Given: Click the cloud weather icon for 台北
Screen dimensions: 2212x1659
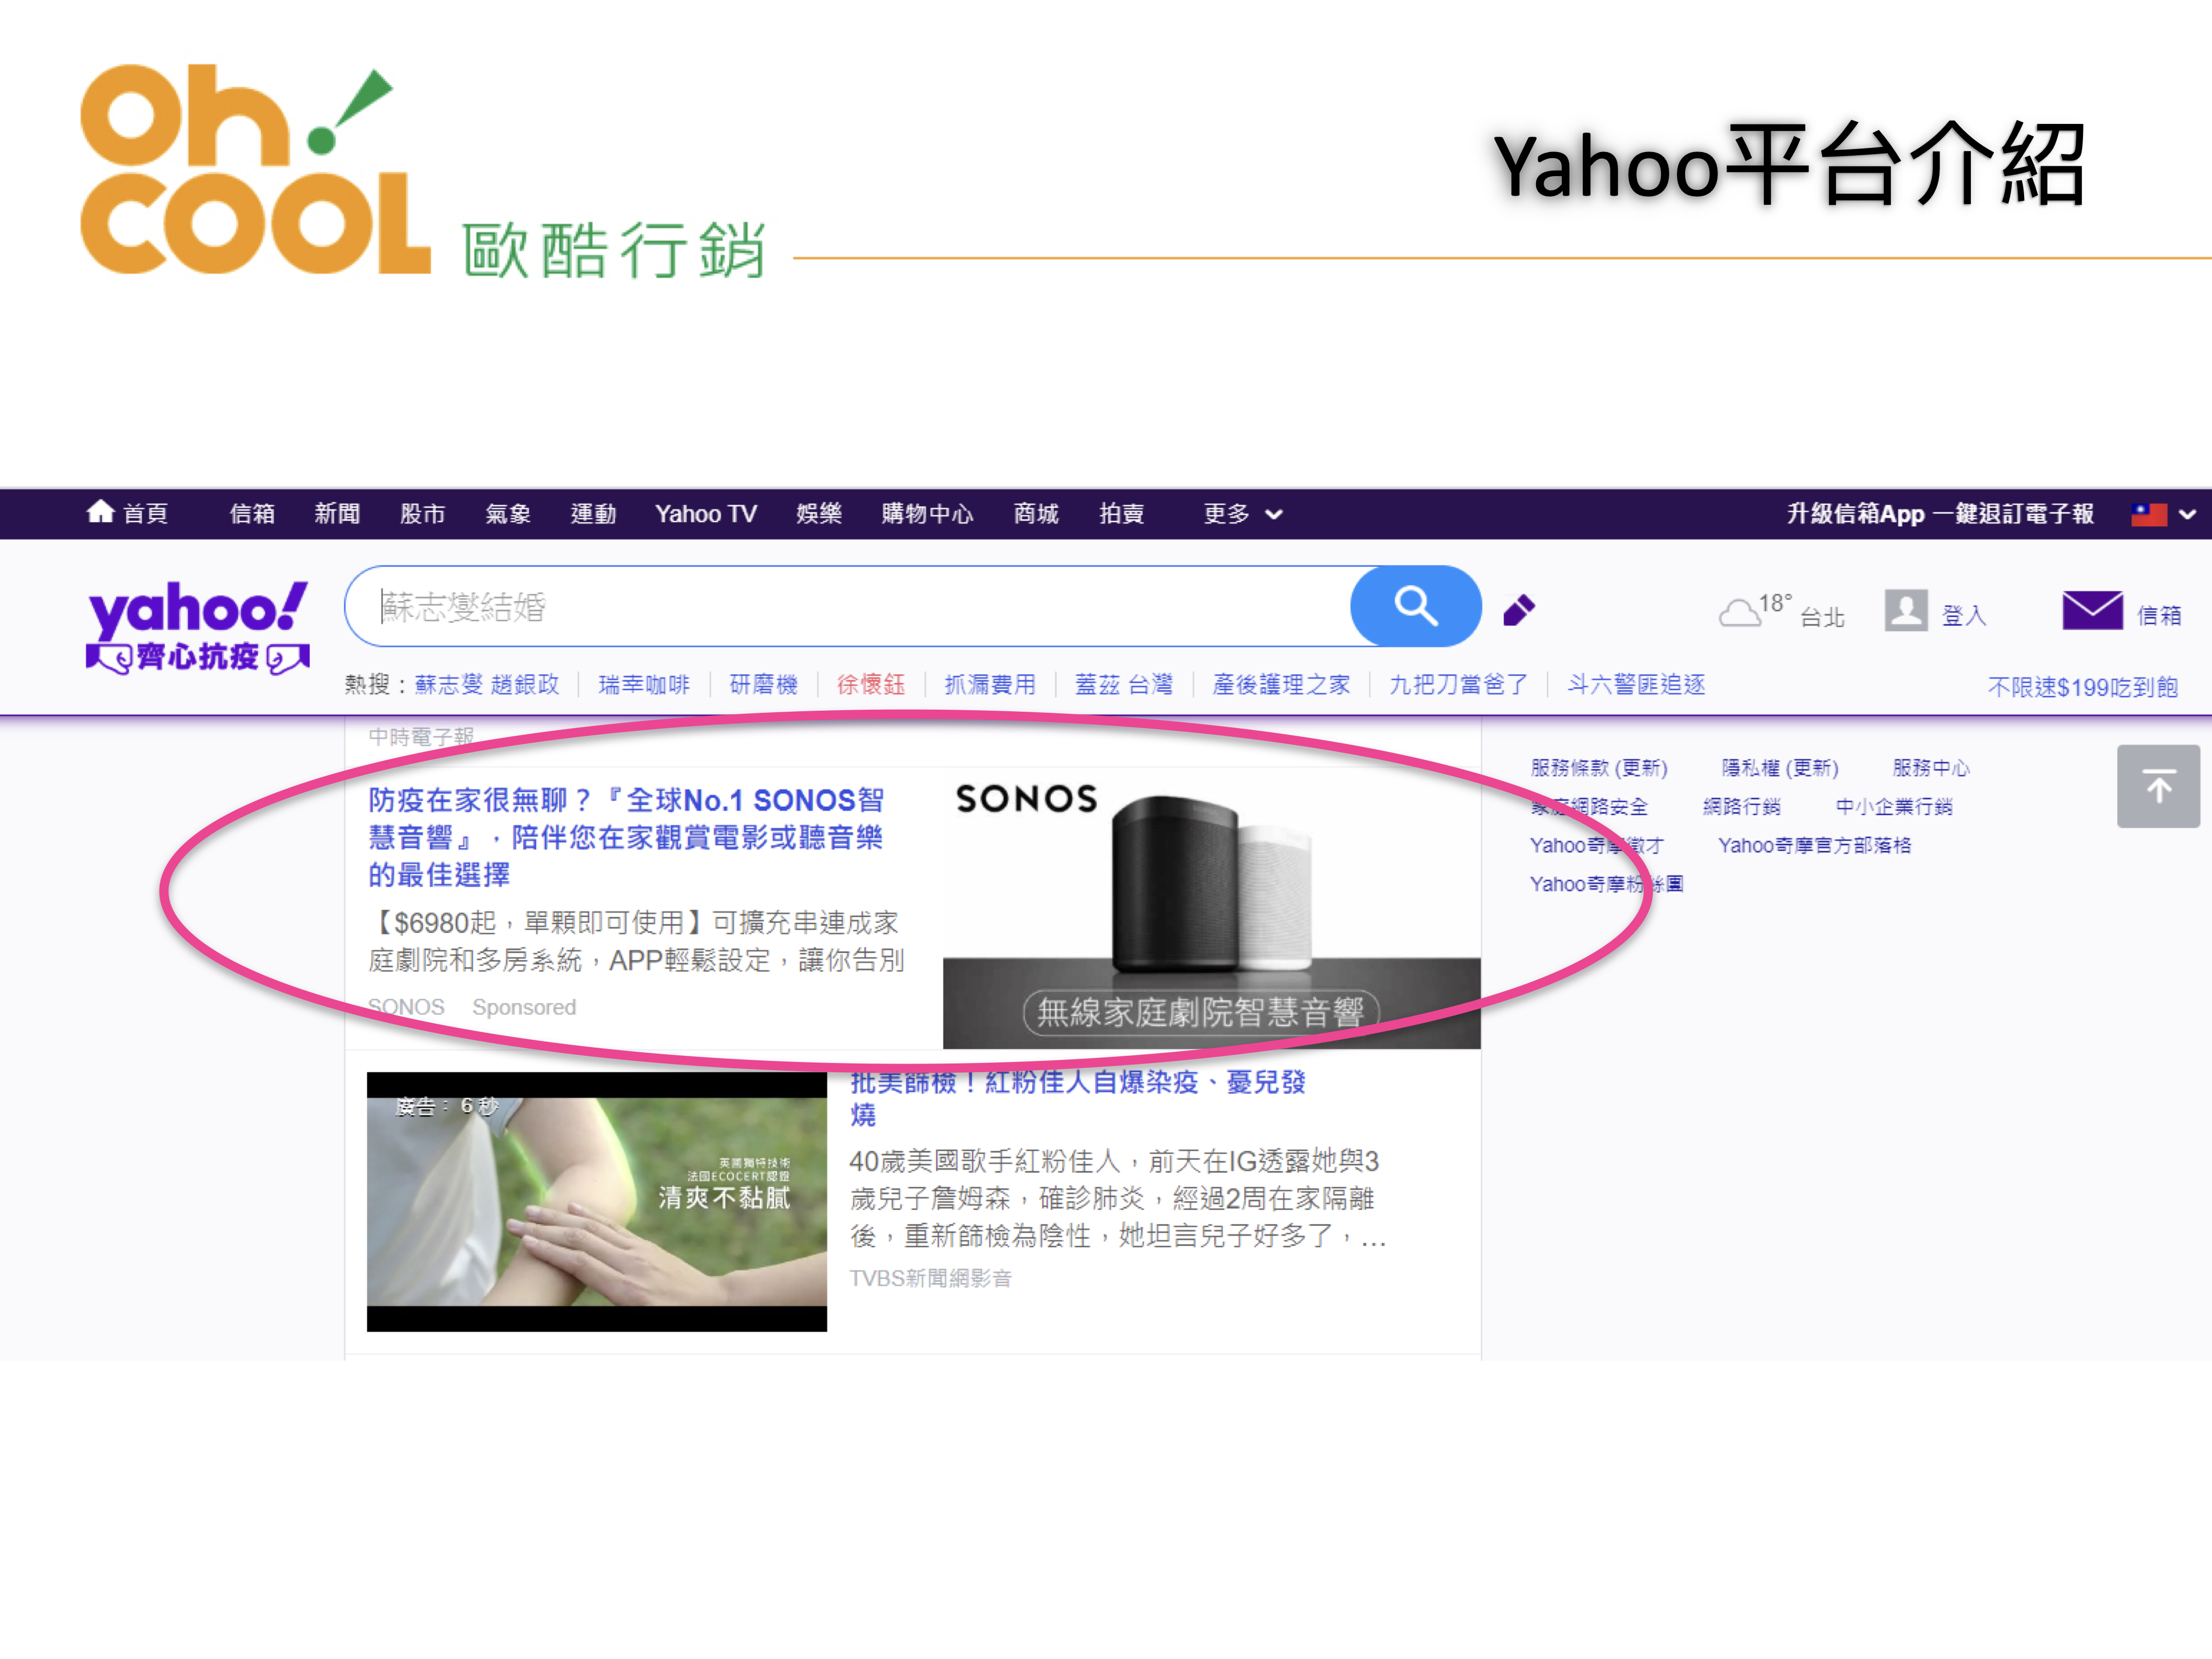Looking at the screenshot, I should pos(1739,612).
